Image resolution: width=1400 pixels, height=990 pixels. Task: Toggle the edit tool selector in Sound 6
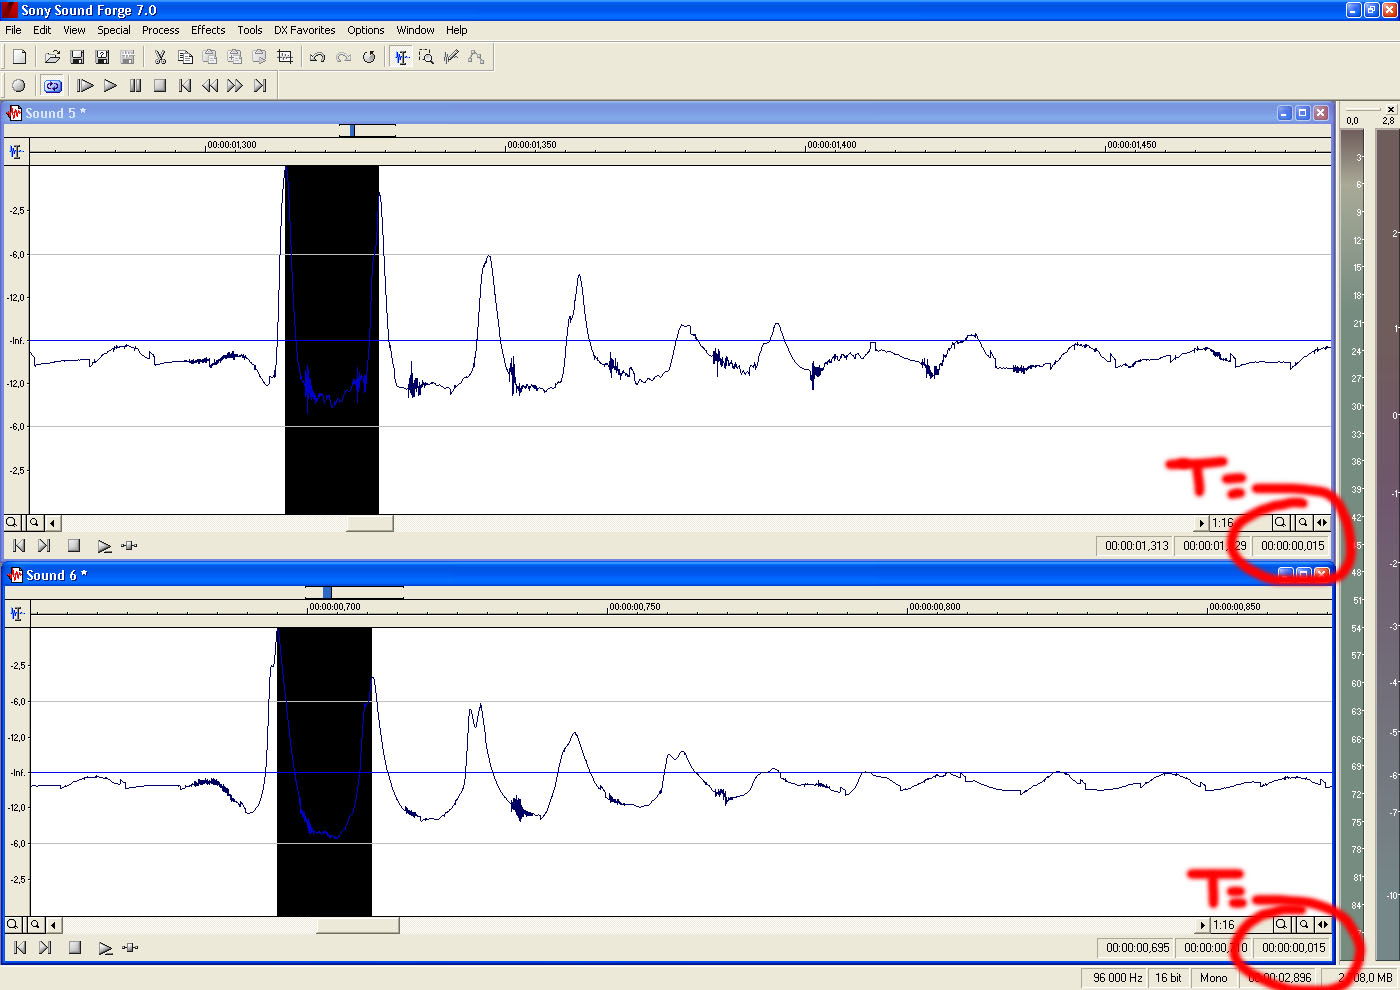tap(16, 614)
